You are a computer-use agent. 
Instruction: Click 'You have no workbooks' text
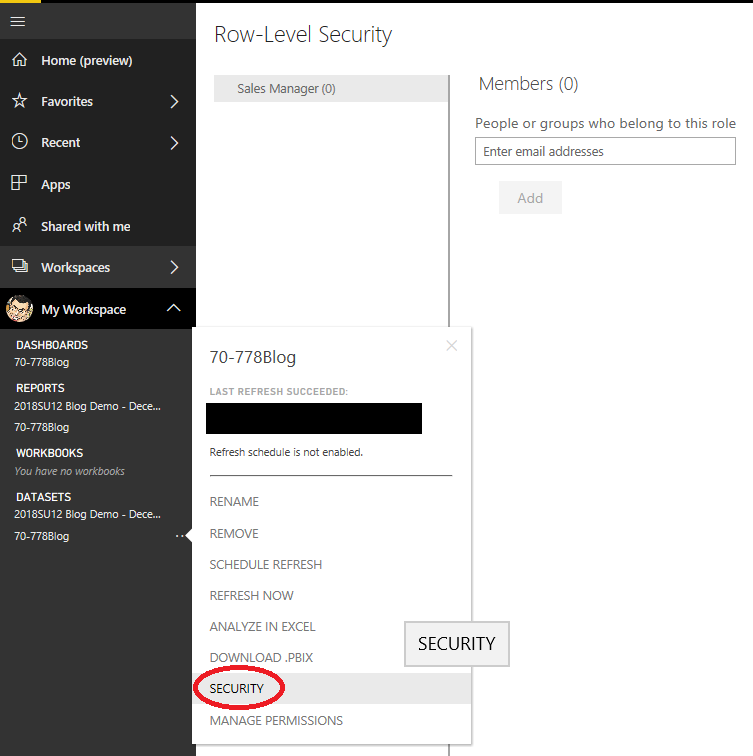pyautogui.click(x=70, y=472)
